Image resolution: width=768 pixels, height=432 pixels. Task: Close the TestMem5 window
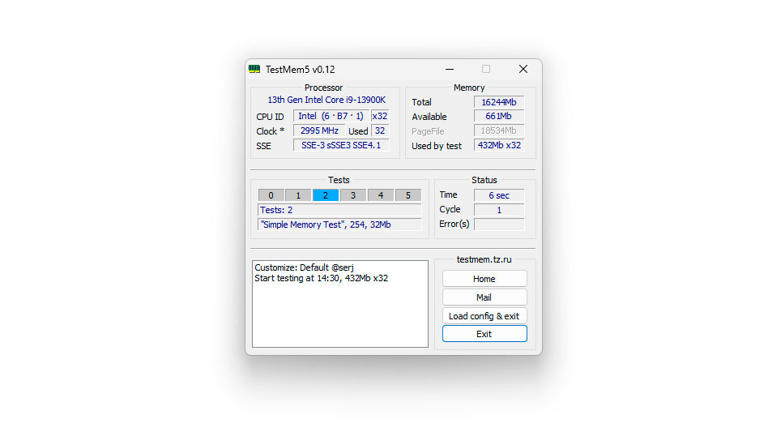tap(522, 69)
